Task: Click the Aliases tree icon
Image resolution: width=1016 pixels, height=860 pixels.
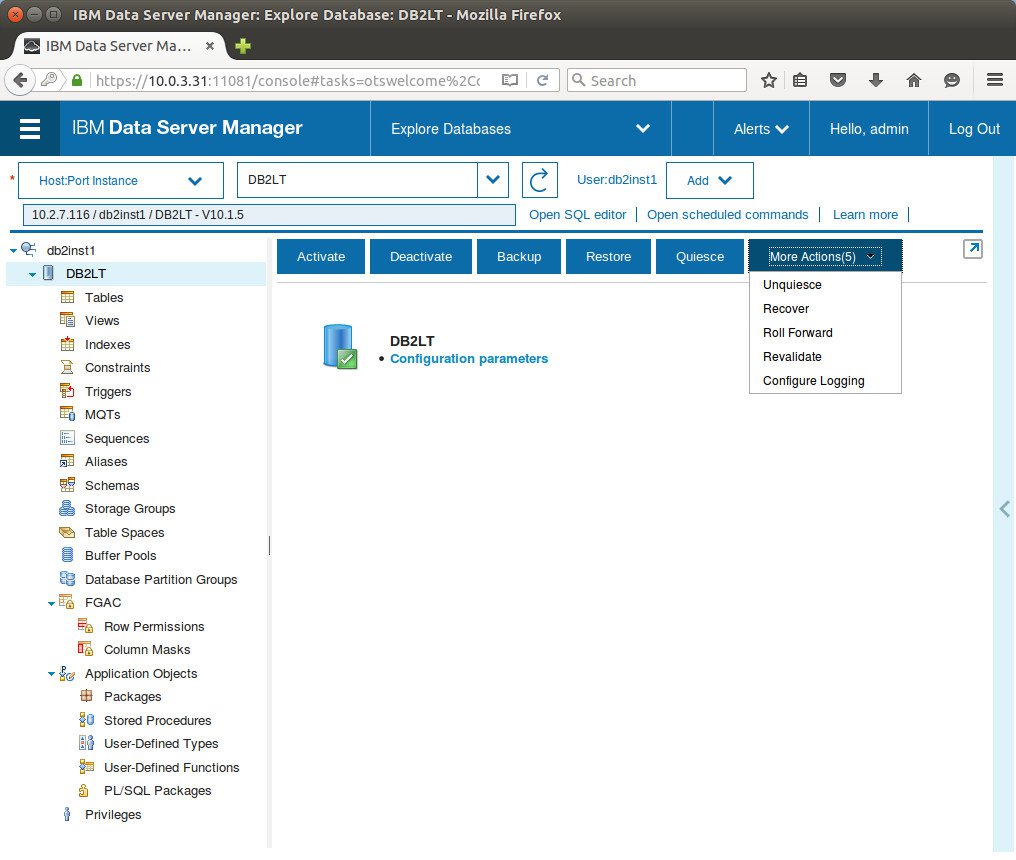Action: 67,461
